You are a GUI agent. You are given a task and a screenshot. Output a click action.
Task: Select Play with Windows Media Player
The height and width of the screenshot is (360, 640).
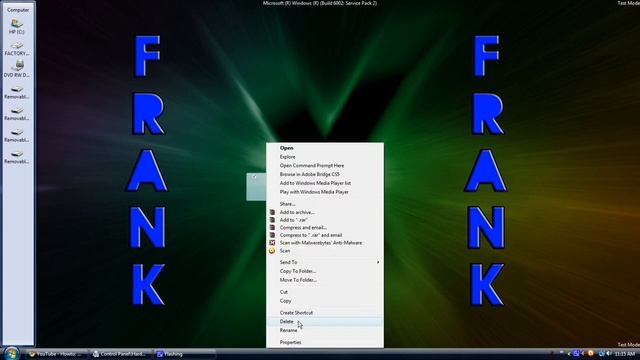tap(324, 192)
